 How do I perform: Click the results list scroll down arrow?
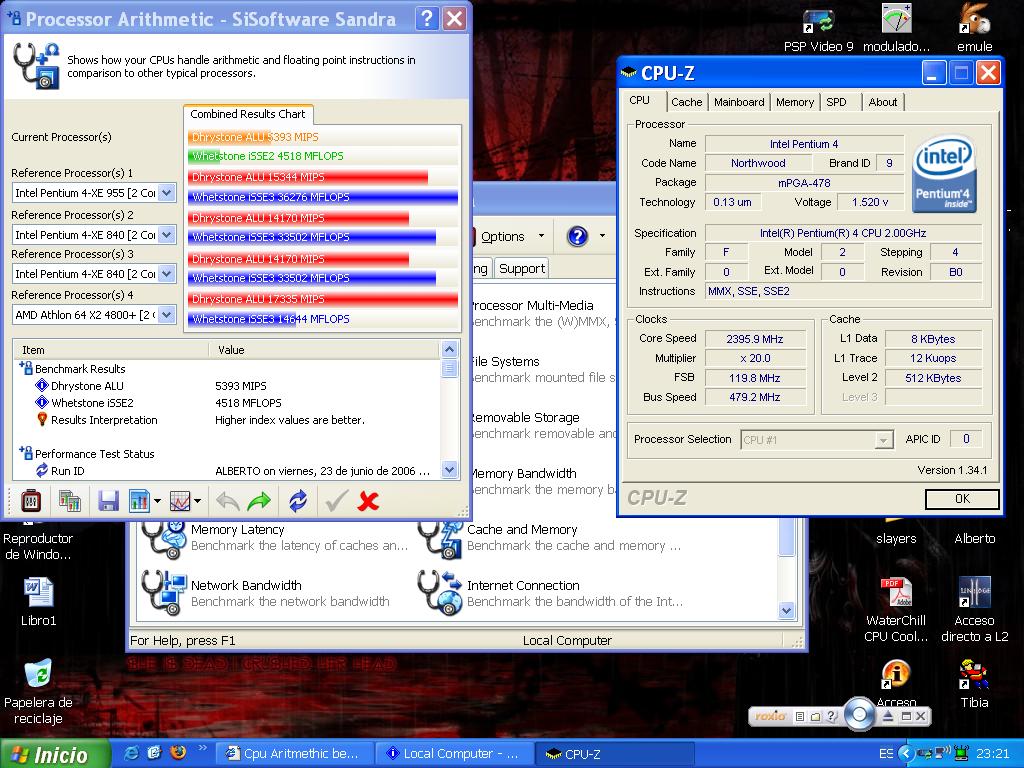(449, 469)
